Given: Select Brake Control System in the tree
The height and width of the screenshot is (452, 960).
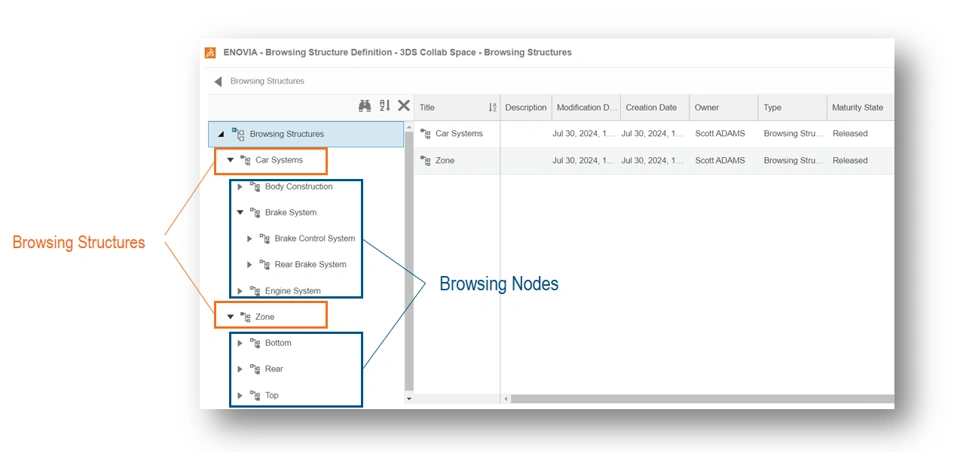Looking at the screenshot, I should click(x=315, y=239).
